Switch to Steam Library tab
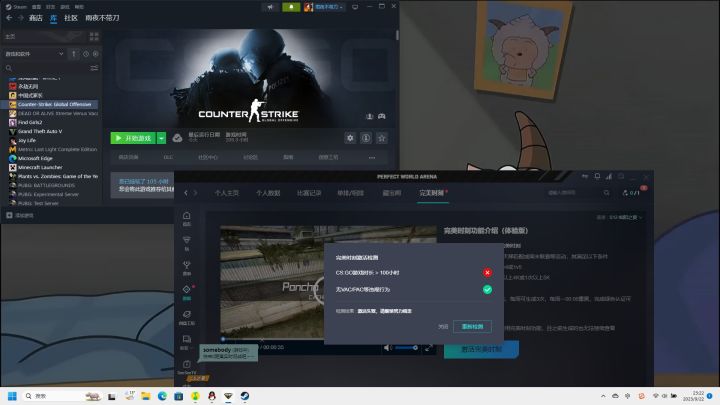The height and width of the screenshot is (405, 720). click(x=54, y=18)
